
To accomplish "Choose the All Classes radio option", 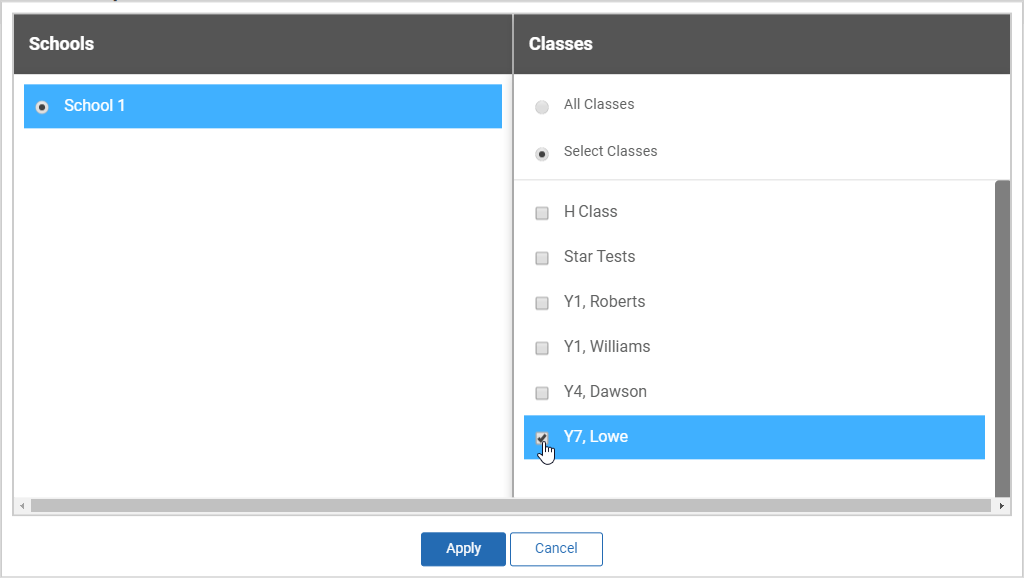I will click(542, 107).
